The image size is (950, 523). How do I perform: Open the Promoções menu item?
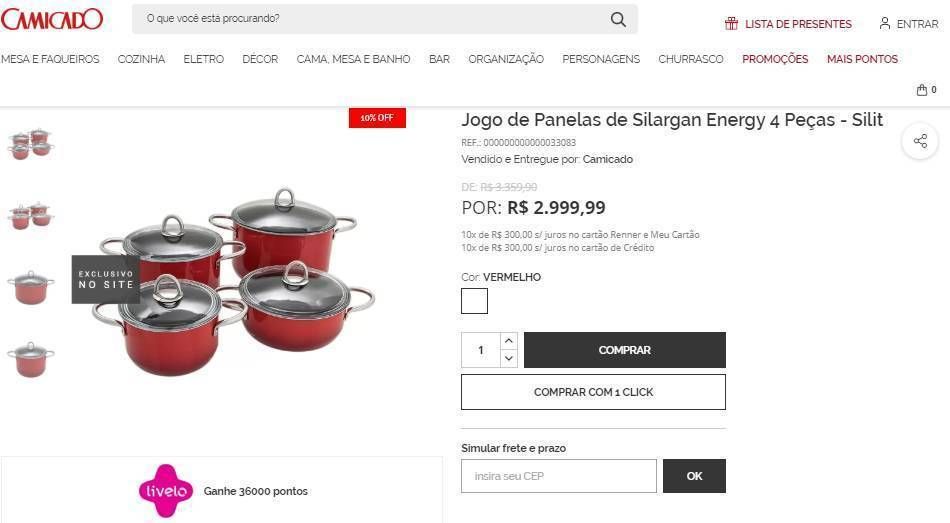point(775,59)
